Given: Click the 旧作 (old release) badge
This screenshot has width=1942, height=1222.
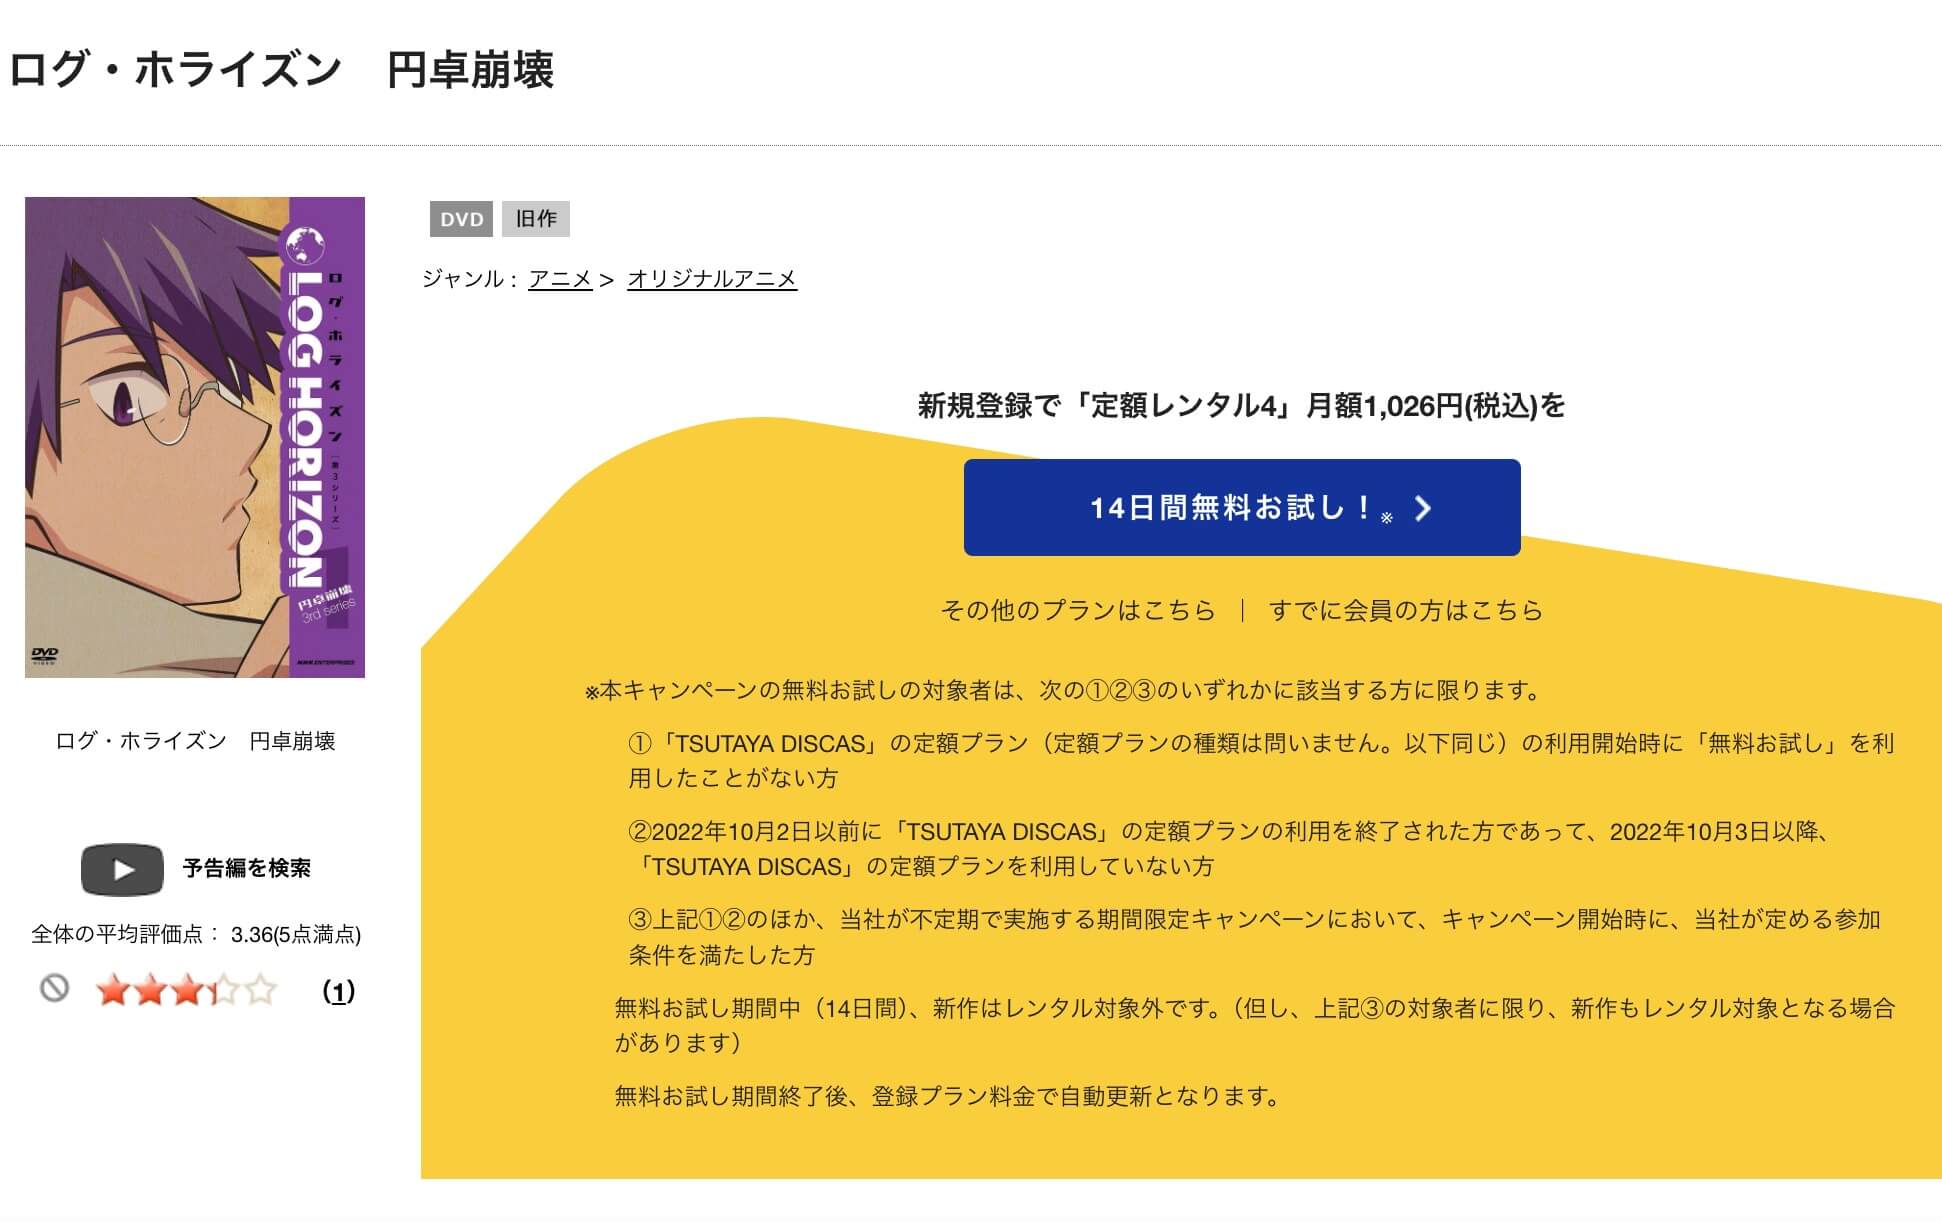Looking at the screenshot, I should tap(536, 219).
